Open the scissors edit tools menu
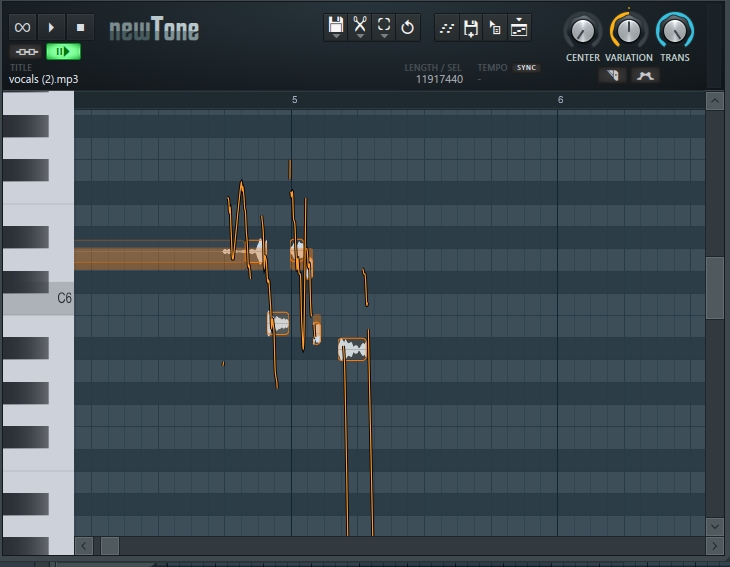The width and height of the screenshot is (730, 567). click(x=360, y=27)
